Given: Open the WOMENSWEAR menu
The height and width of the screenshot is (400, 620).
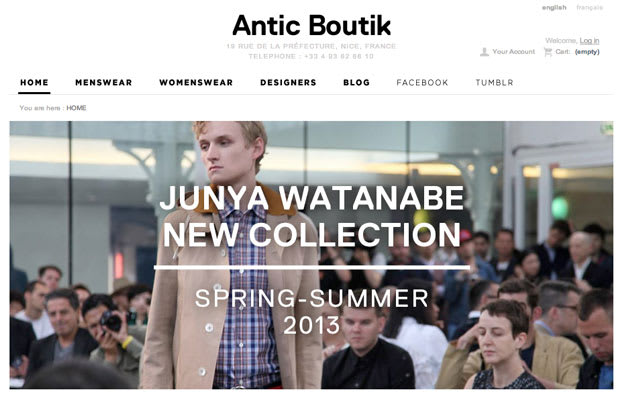Looking at the screenshot, I should pyautogui.click(x=196, y=83).
